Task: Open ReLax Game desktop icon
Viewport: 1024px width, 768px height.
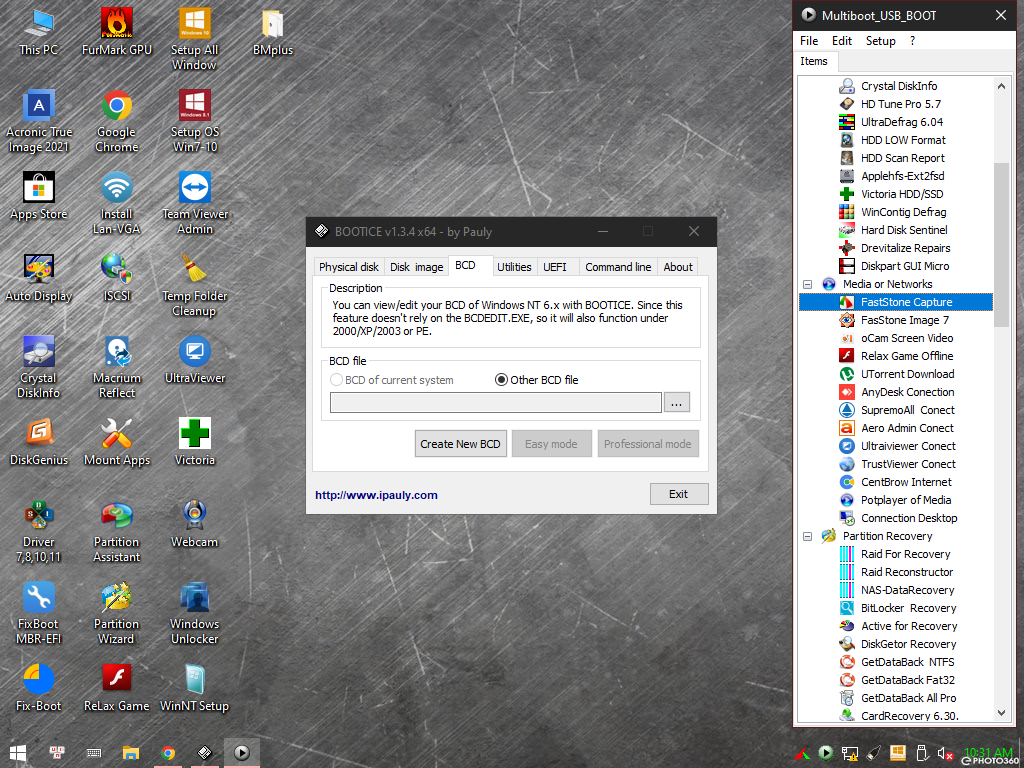Action: [x=117, y=688]
